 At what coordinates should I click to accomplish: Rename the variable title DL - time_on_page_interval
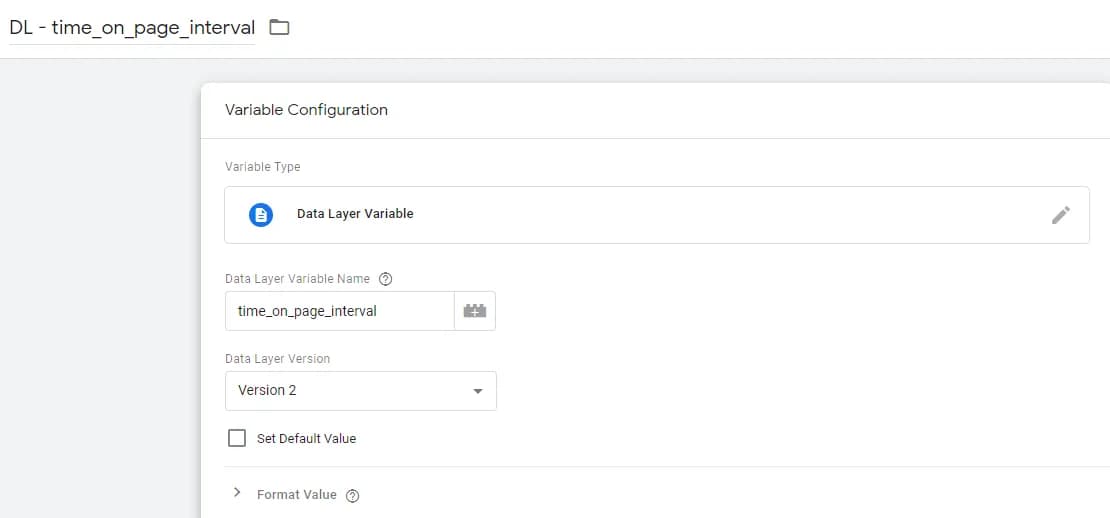click(132, 27)
